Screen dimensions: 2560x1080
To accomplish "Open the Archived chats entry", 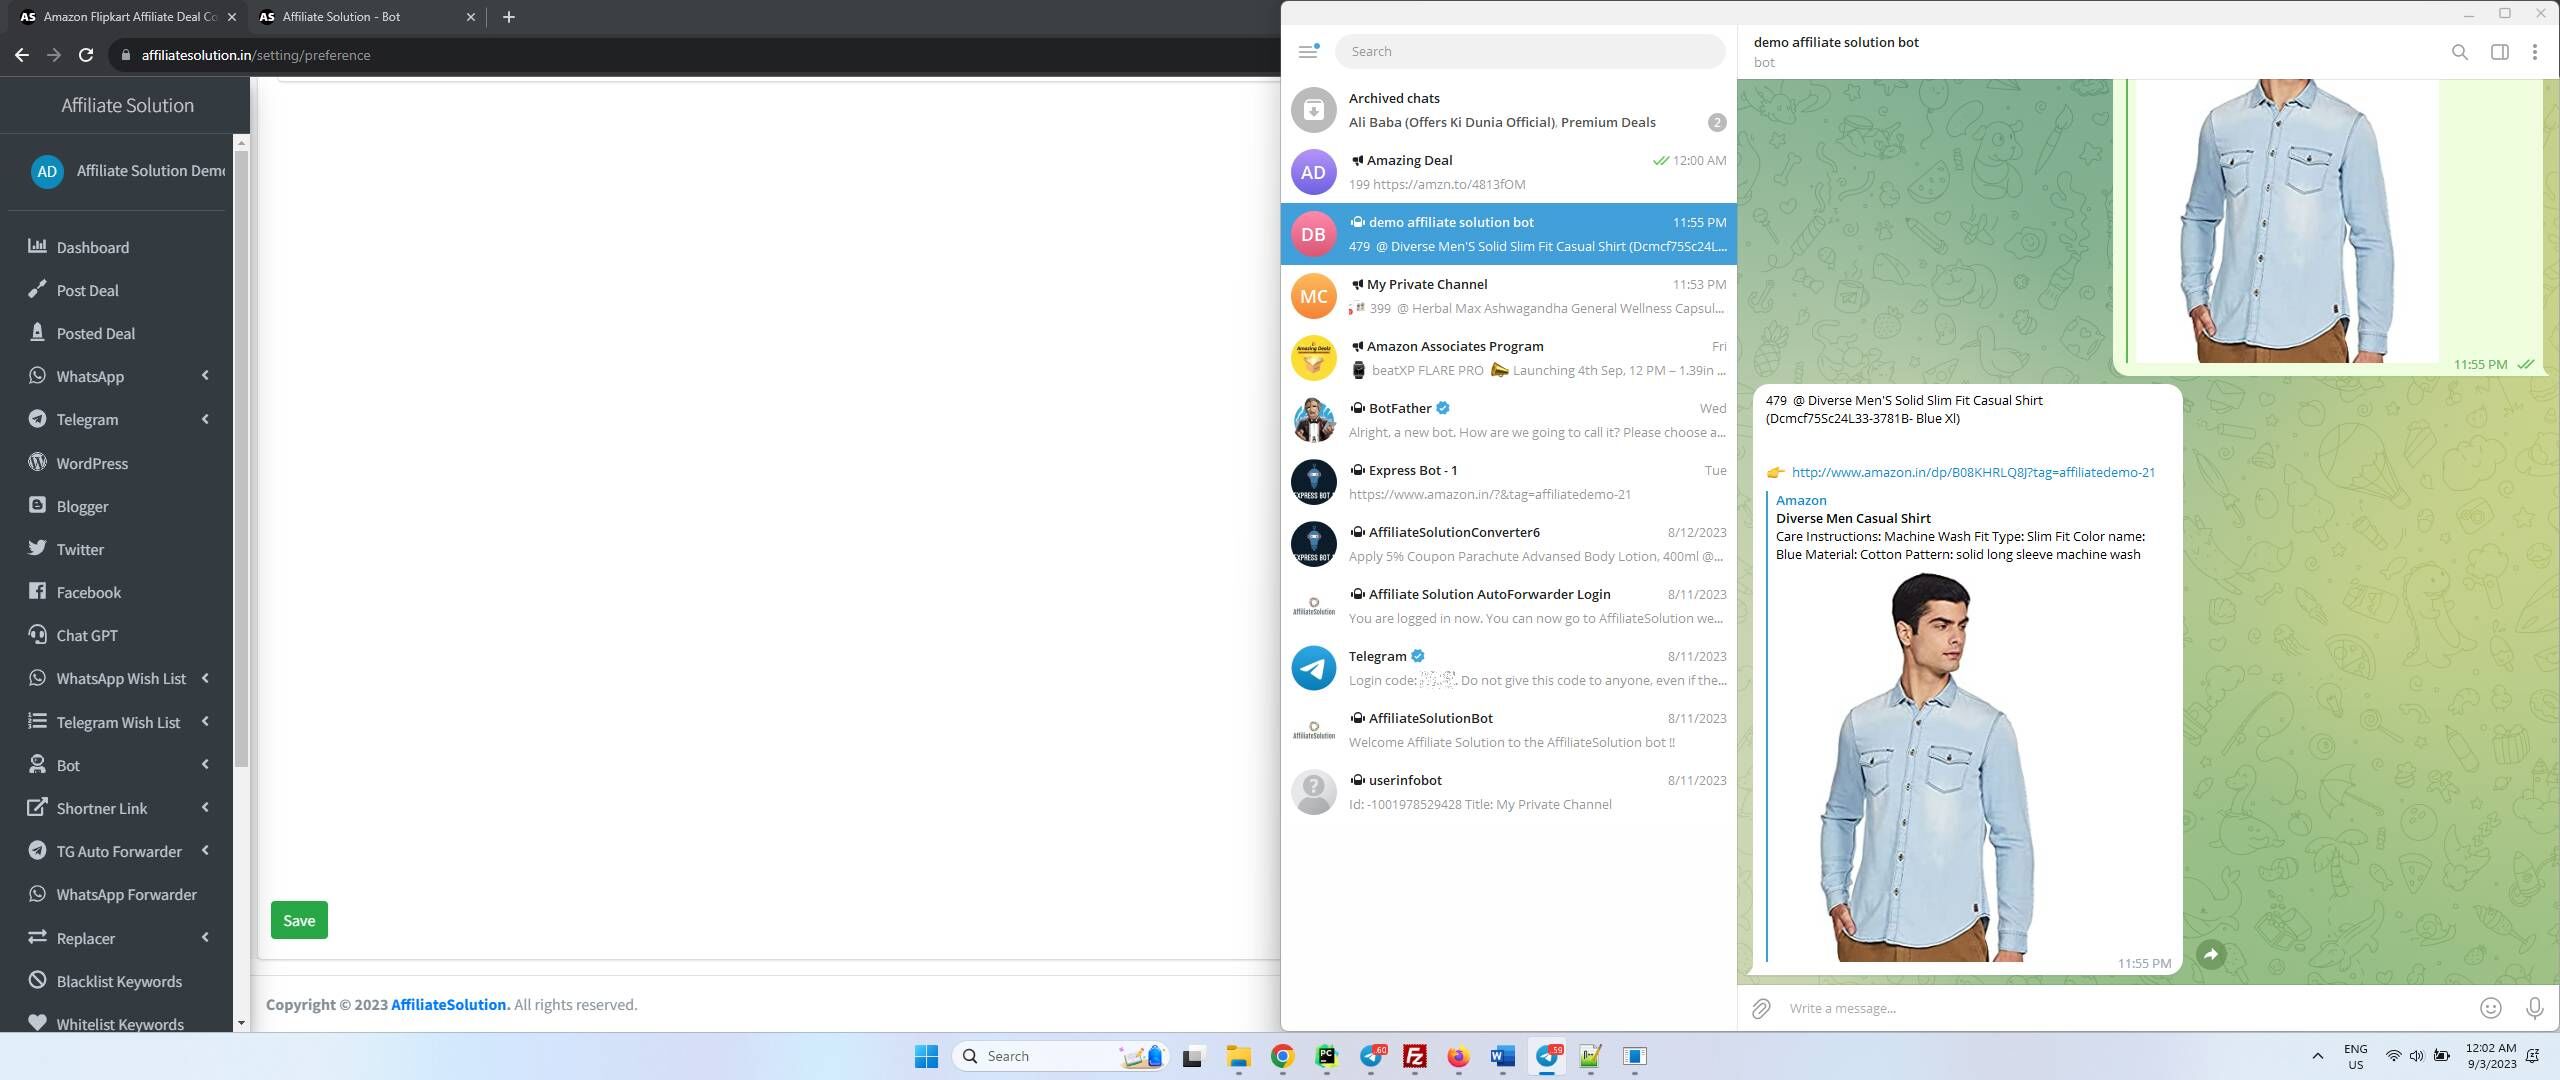I will (1509, 110).
